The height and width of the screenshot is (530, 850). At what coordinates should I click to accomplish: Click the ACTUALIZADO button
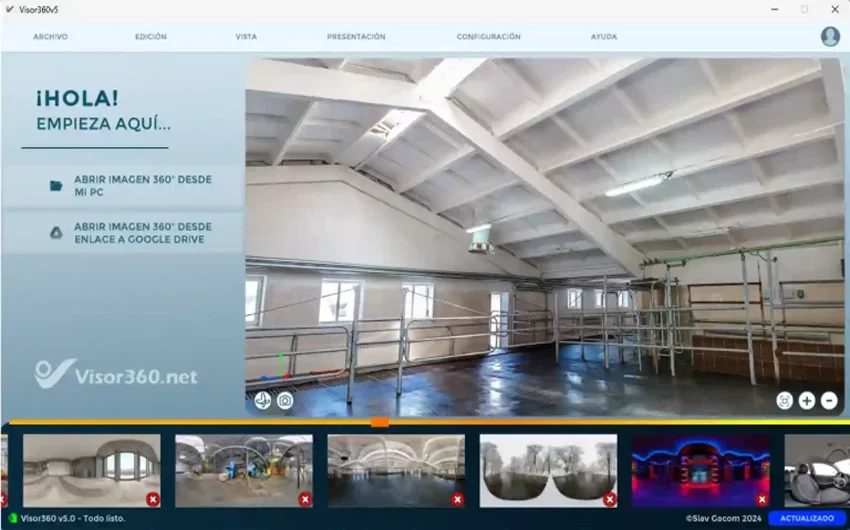[807, 519]
